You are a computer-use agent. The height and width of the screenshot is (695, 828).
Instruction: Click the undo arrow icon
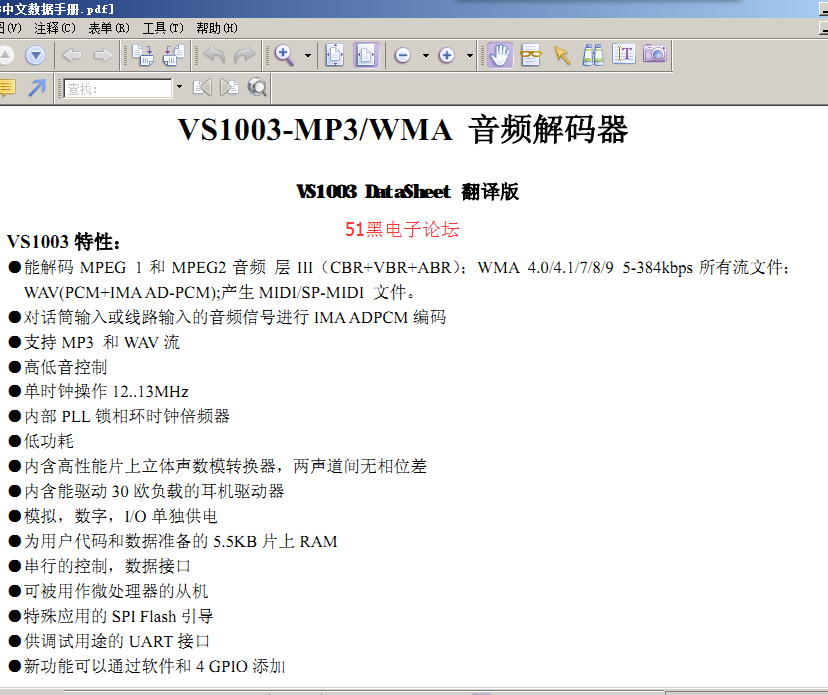[x=214, y=55]
